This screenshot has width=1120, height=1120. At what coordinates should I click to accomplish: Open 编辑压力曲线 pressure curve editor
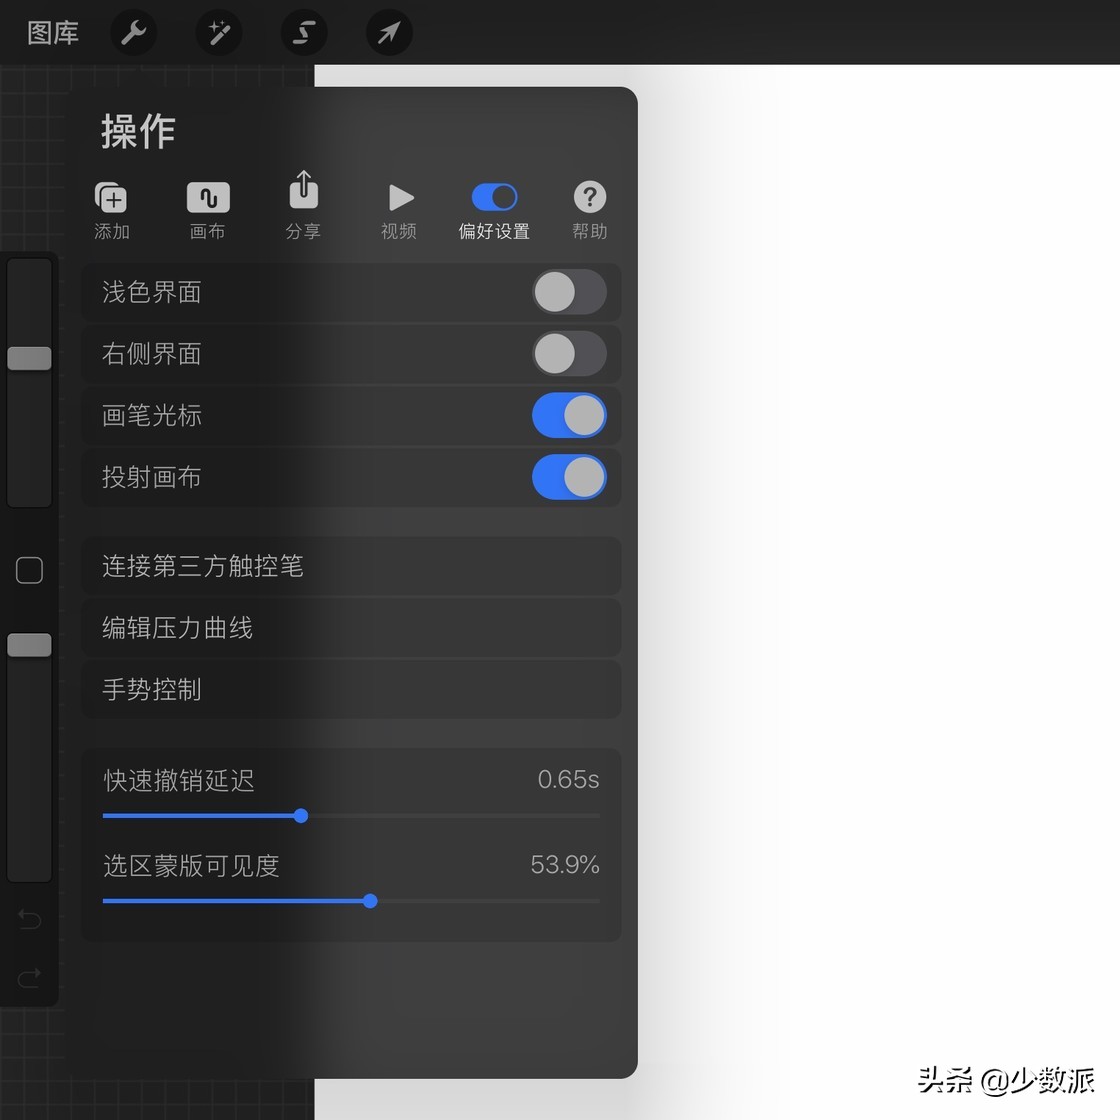pyautogui.click(x=351, y=628)
